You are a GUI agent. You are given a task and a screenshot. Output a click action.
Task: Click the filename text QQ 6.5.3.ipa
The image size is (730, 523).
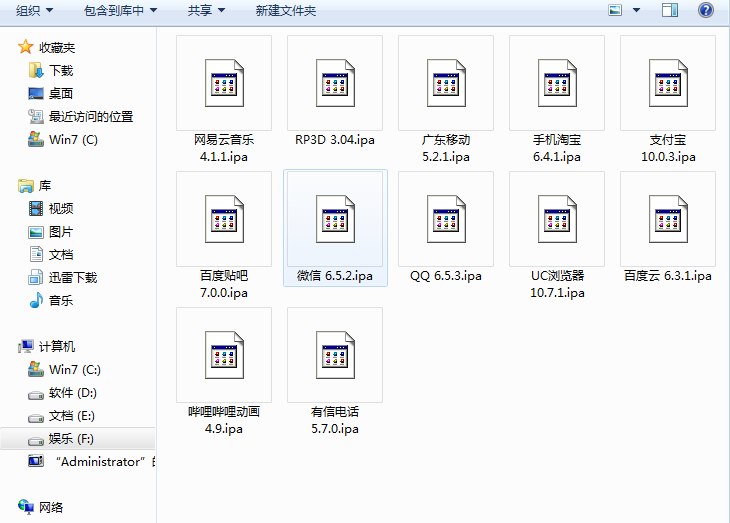(x=446, y=276)
